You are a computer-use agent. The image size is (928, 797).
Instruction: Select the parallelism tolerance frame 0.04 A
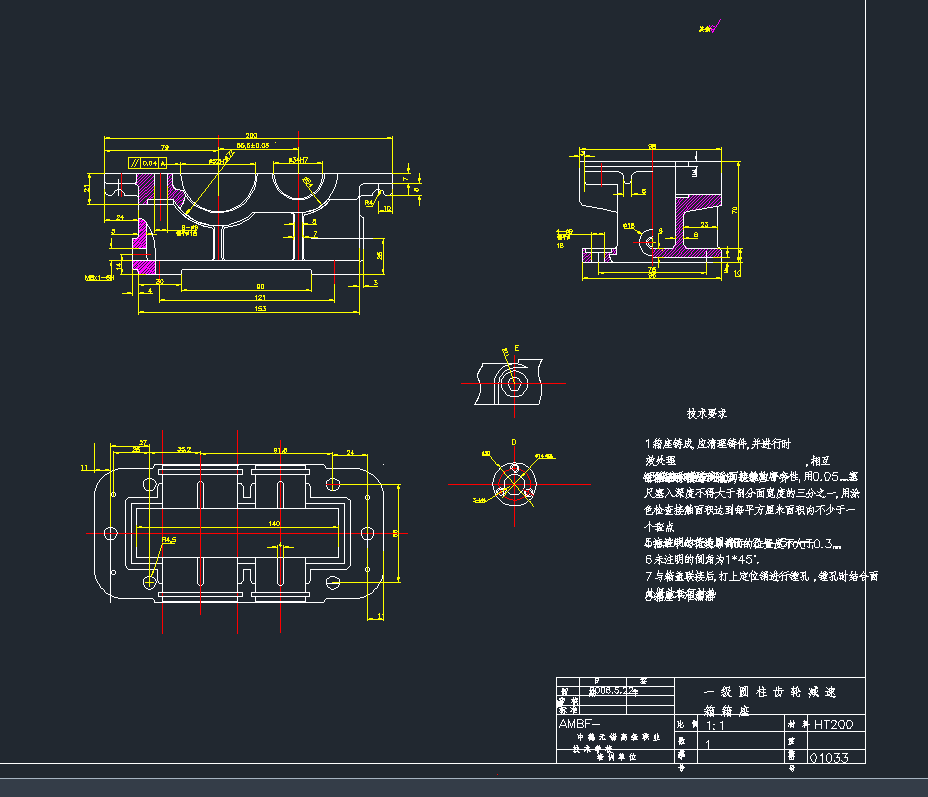[x=146, y=162]
